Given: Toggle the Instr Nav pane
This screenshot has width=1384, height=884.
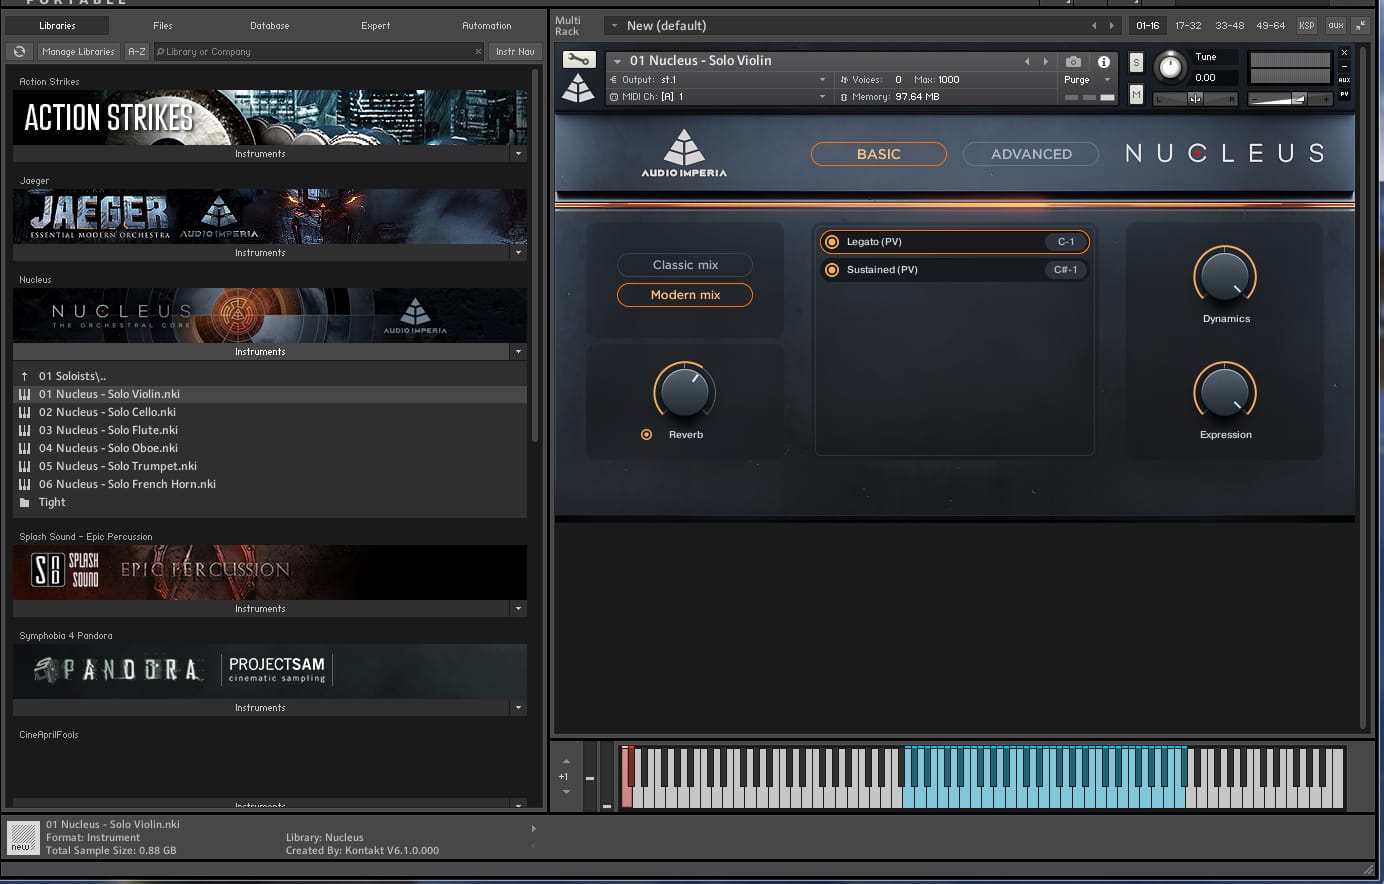Looking at the screenshot, I should point(515,51).
